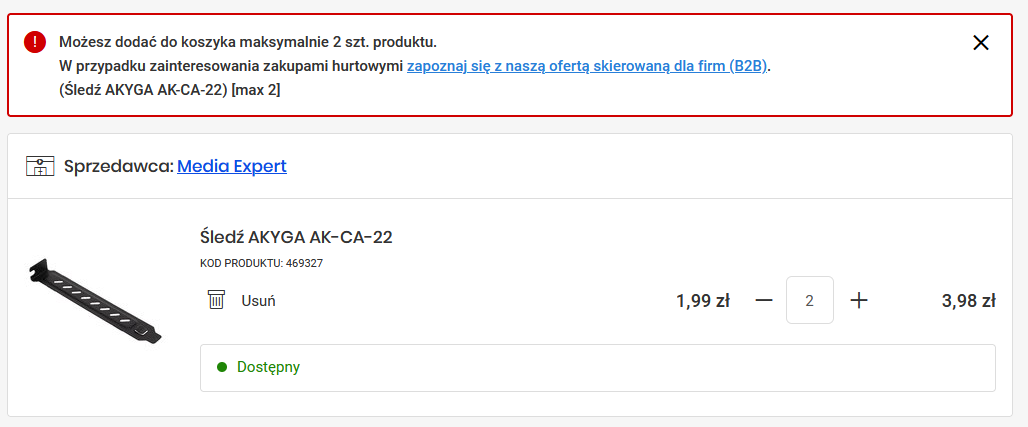Image resolution: width=1028 pixels, height=427 pixels.
Task: Click the [max 2] alert line
Action: (x=170, y=90)
